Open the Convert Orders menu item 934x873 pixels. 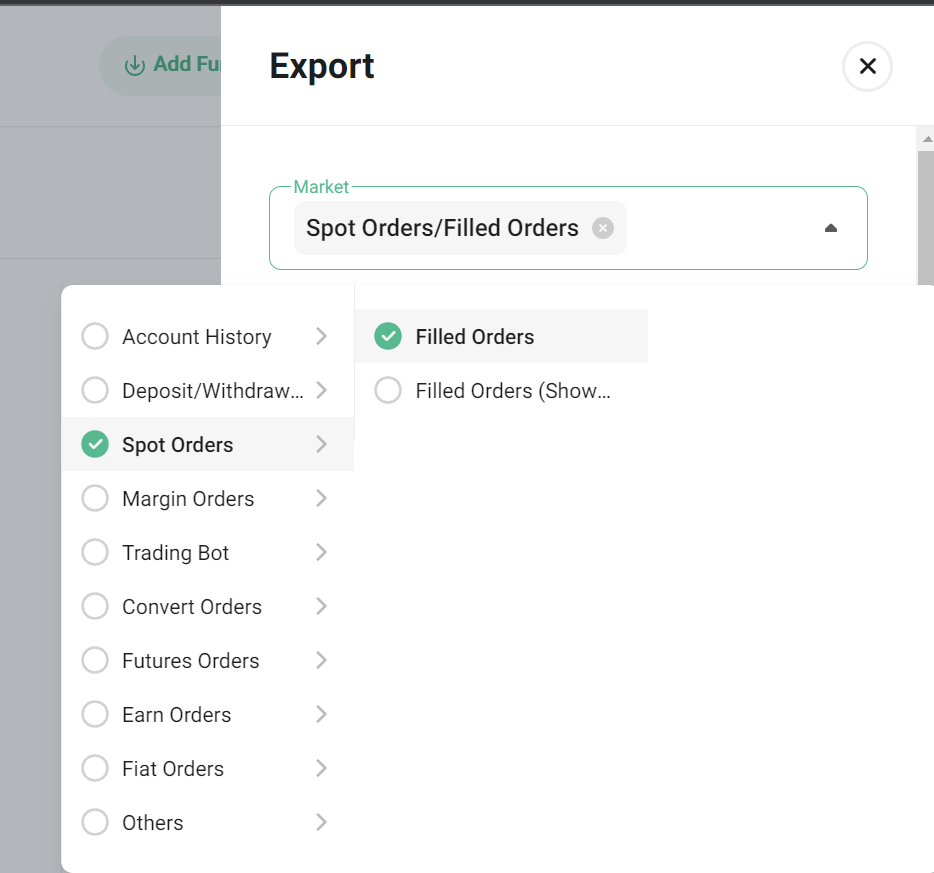click(x=207, y=606)
